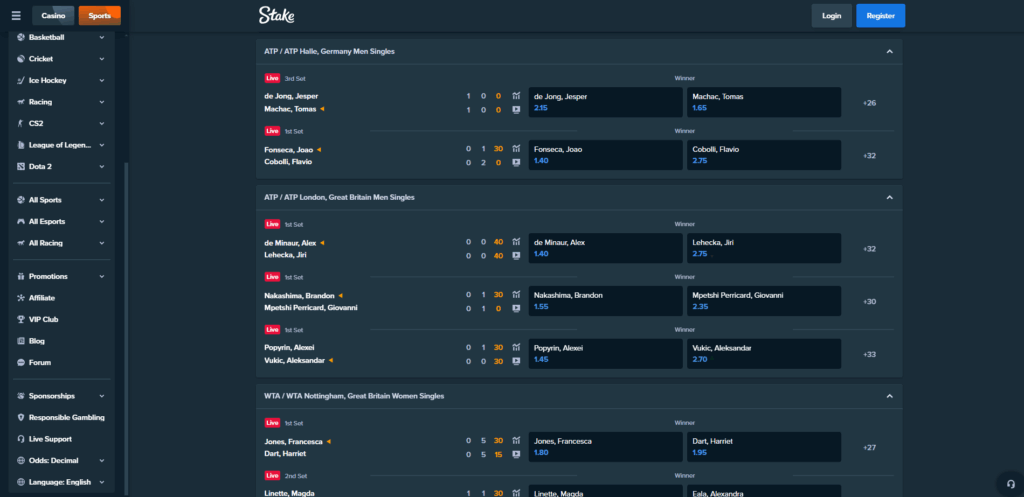Click the VIP Club trophy icon
The width and height of the screenshot is (1024, 497).
(x=21, y=319)
